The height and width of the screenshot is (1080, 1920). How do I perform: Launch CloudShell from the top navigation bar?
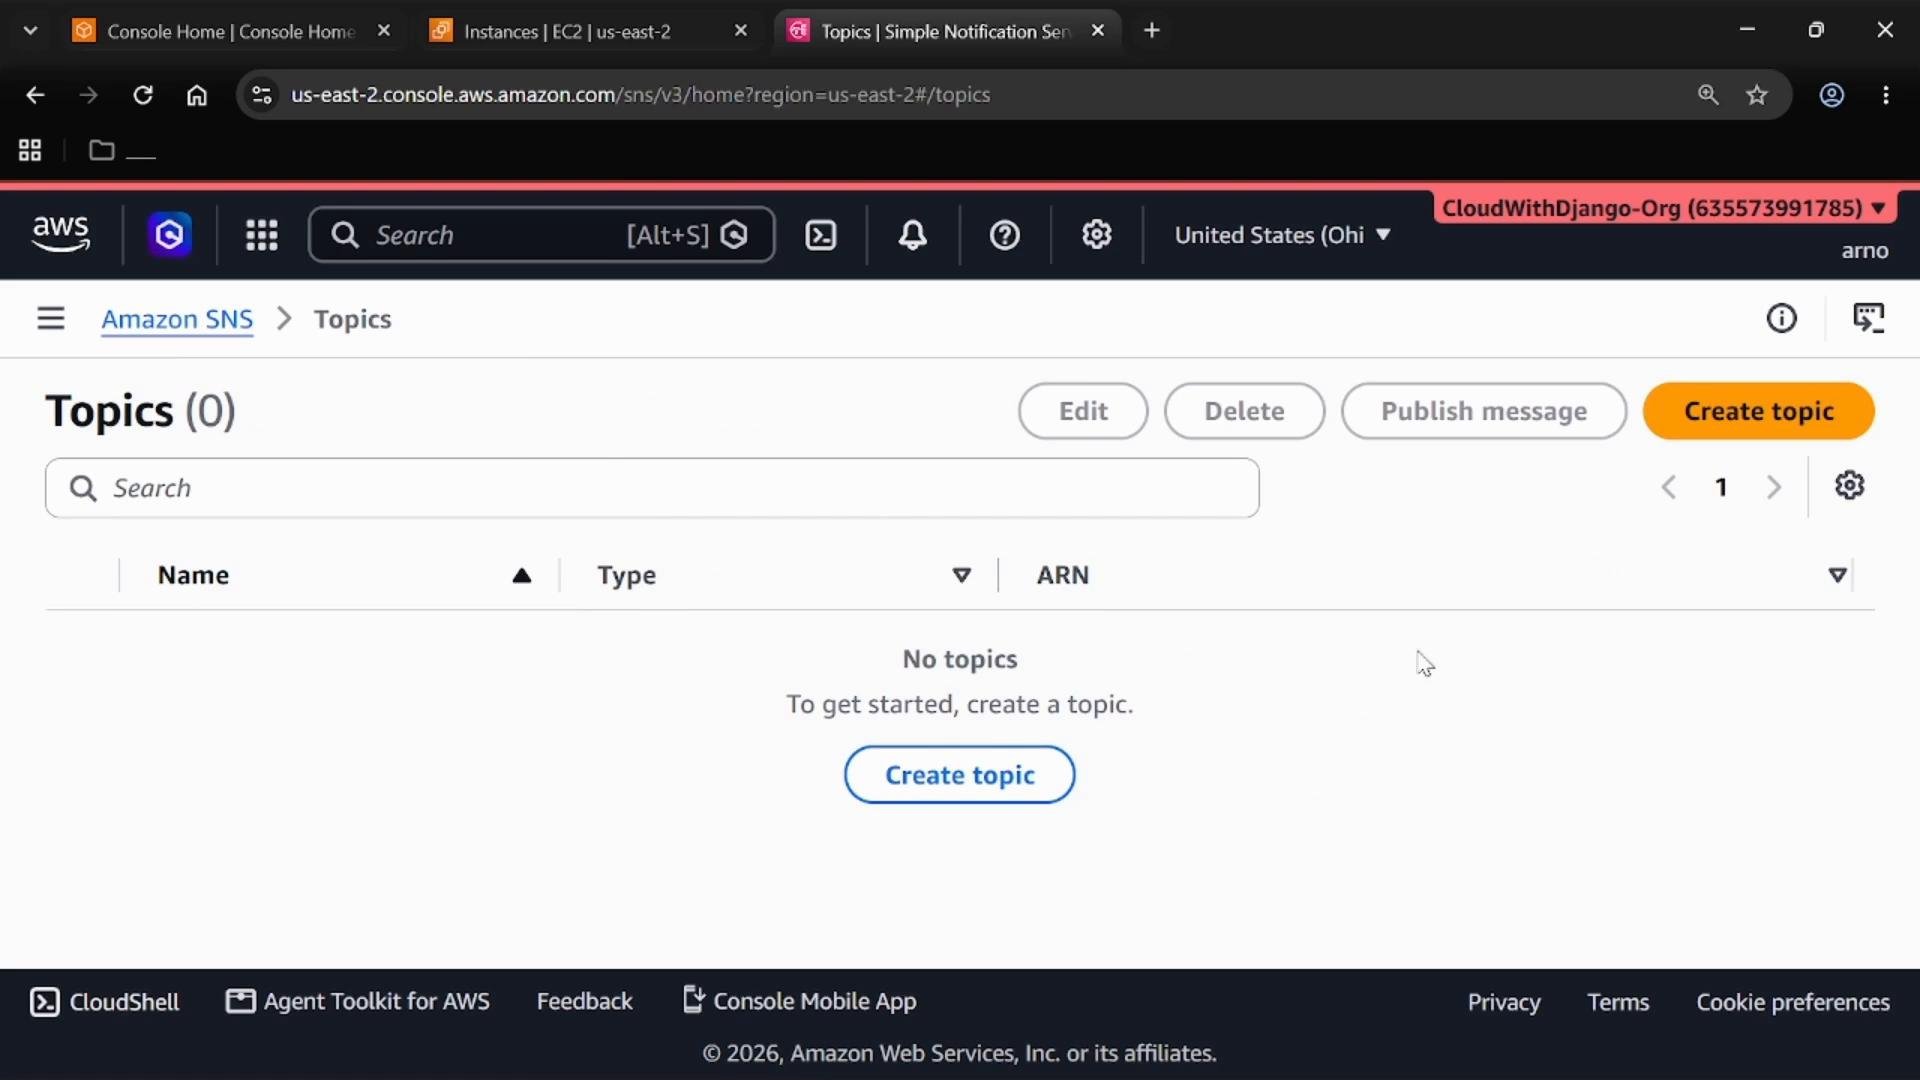[x=821, y=235]
